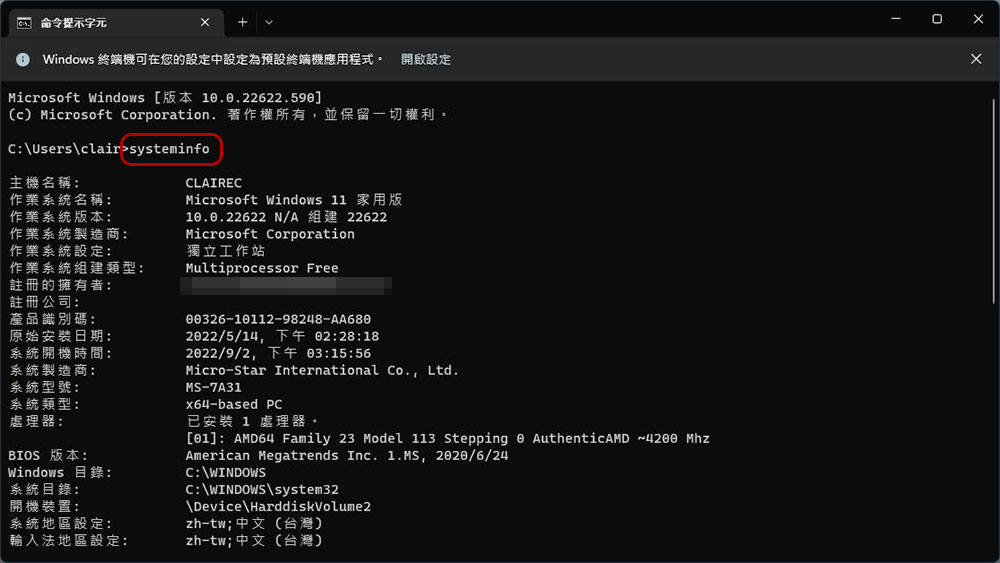Open the 開啟設定 link
Viewport: 1000px width, 563px height.
click(426, 59)
